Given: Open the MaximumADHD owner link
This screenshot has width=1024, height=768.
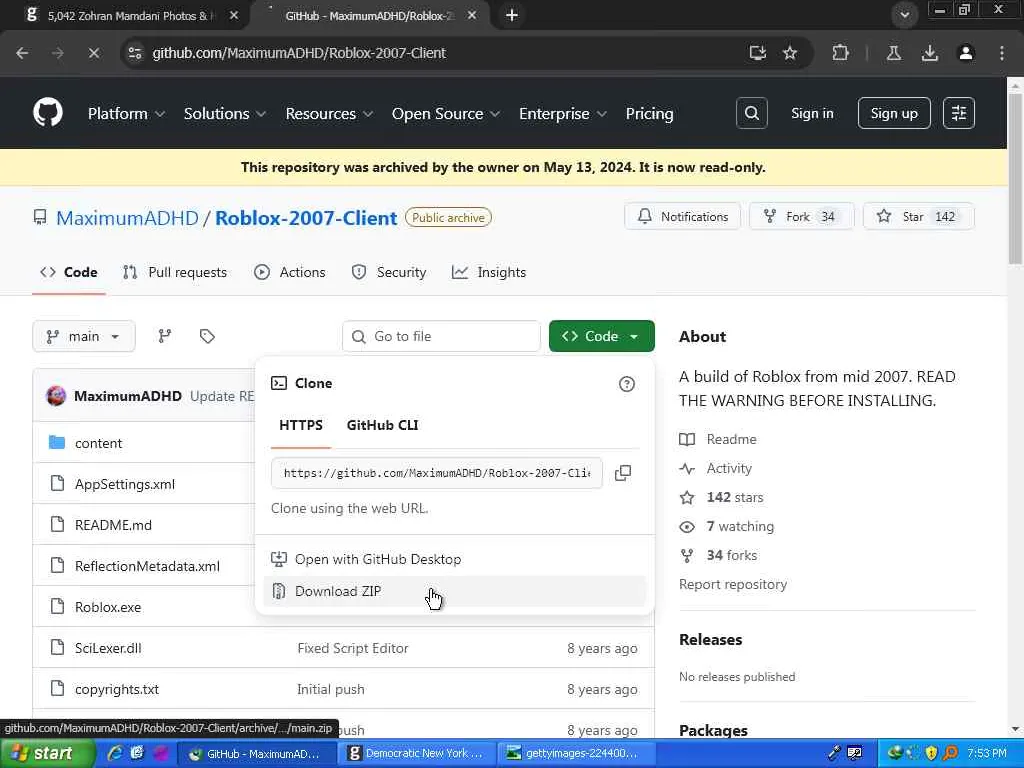Looking at the screenshot, I should point(127,217).
